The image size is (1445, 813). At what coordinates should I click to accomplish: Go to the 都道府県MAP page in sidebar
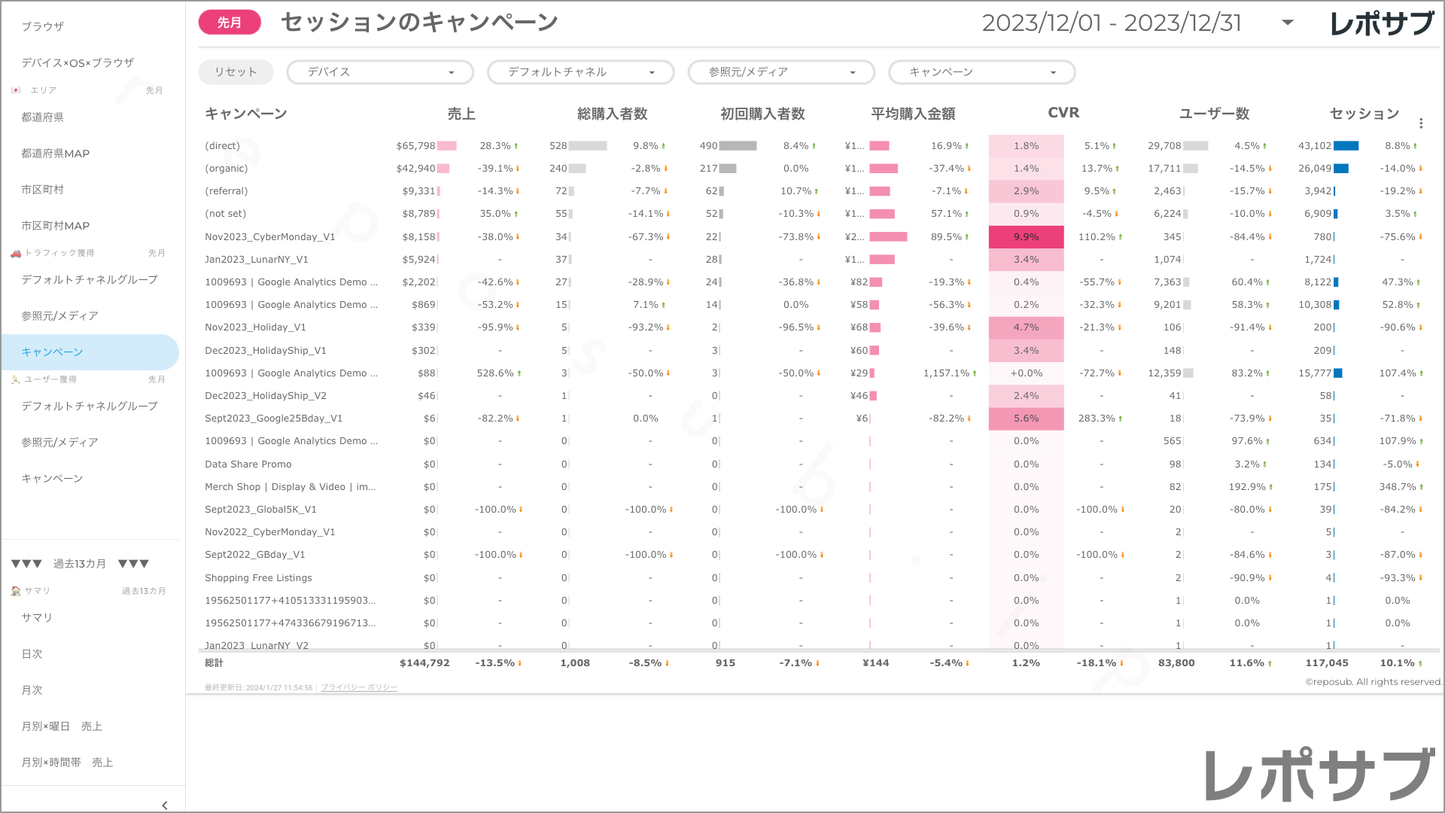(x=56, y=154)
